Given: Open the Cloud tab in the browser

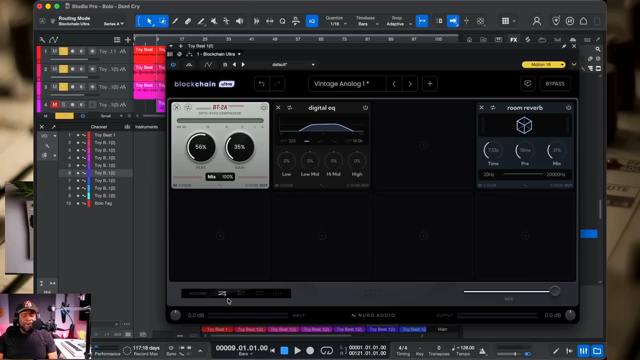Looking at the screenshot, I should point(573,40).
